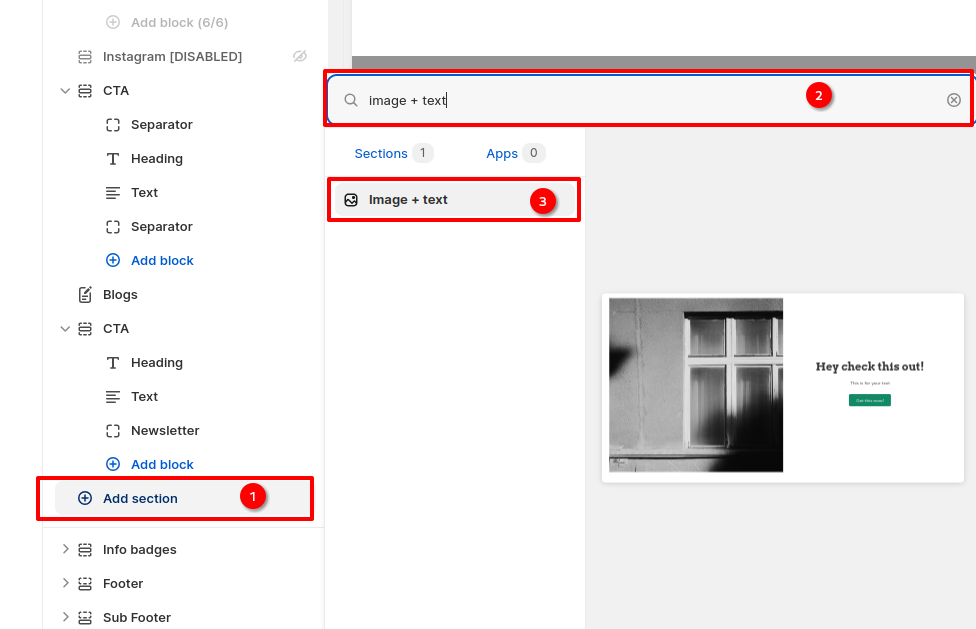Select the Image + text search result
This screenshot has height=629, width=976.
pos(408,200)
